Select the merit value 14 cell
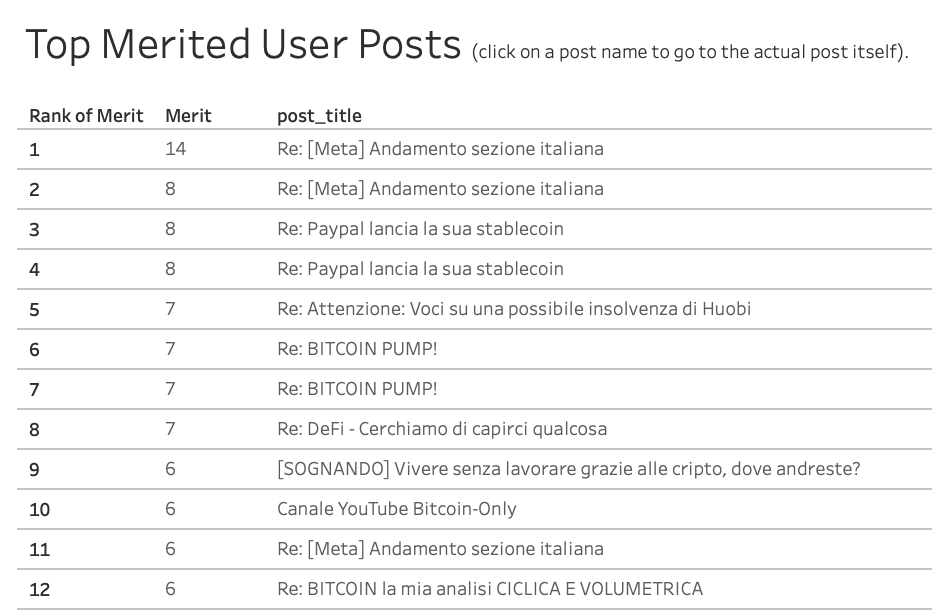This screenshot has width=932, height=612. click(175, 149)
